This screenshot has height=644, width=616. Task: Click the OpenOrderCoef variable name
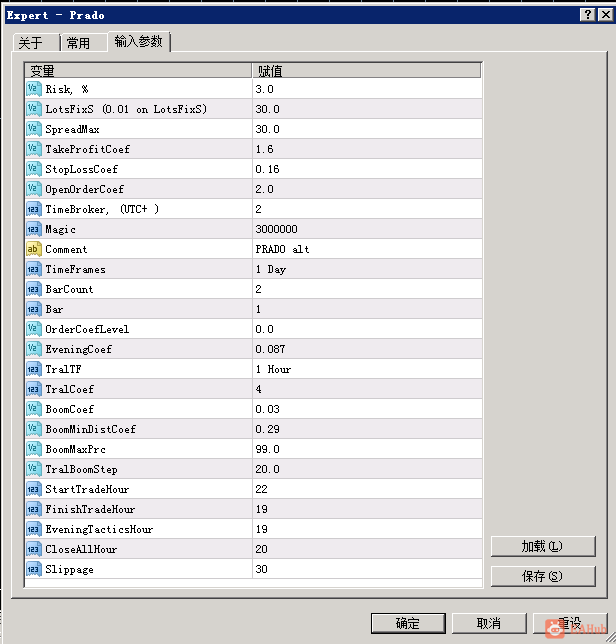tap(84, 189)
